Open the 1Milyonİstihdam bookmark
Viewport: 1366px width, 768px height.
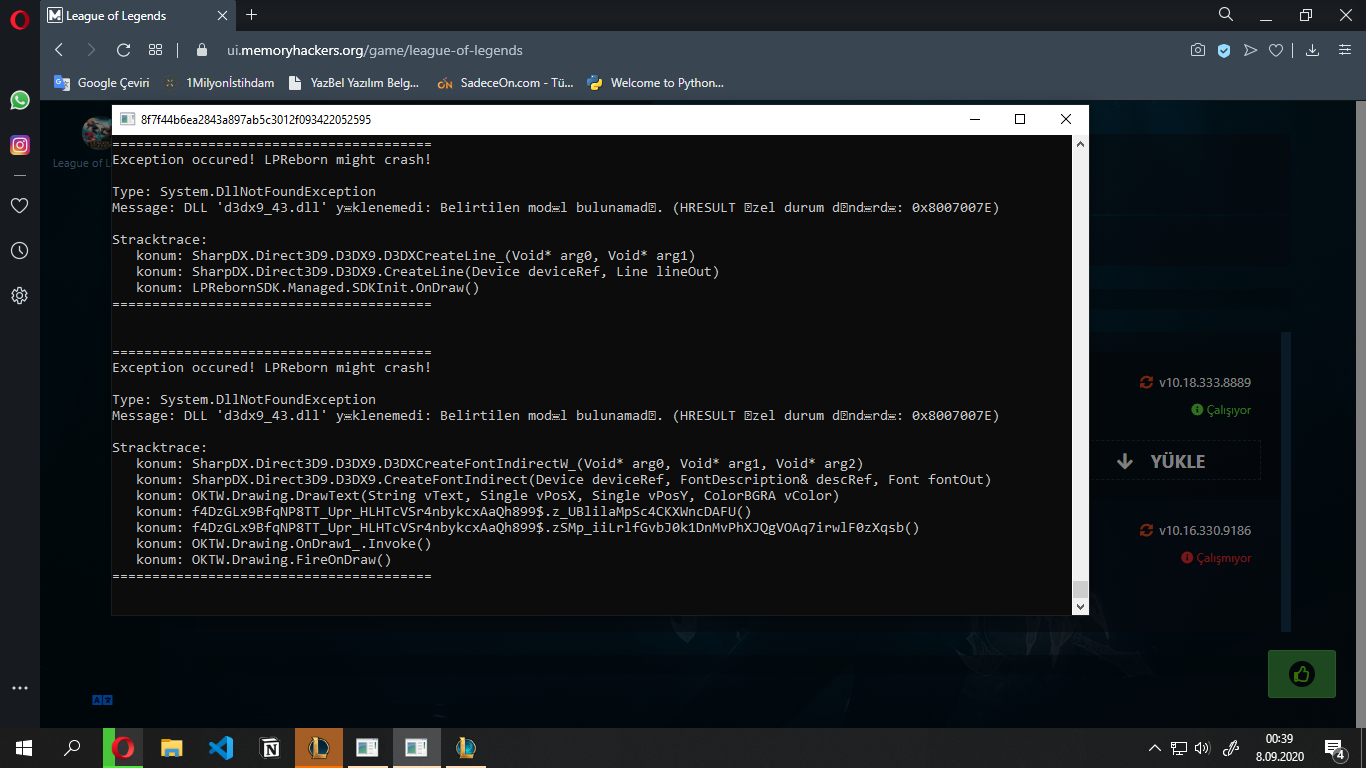(219, 83)
